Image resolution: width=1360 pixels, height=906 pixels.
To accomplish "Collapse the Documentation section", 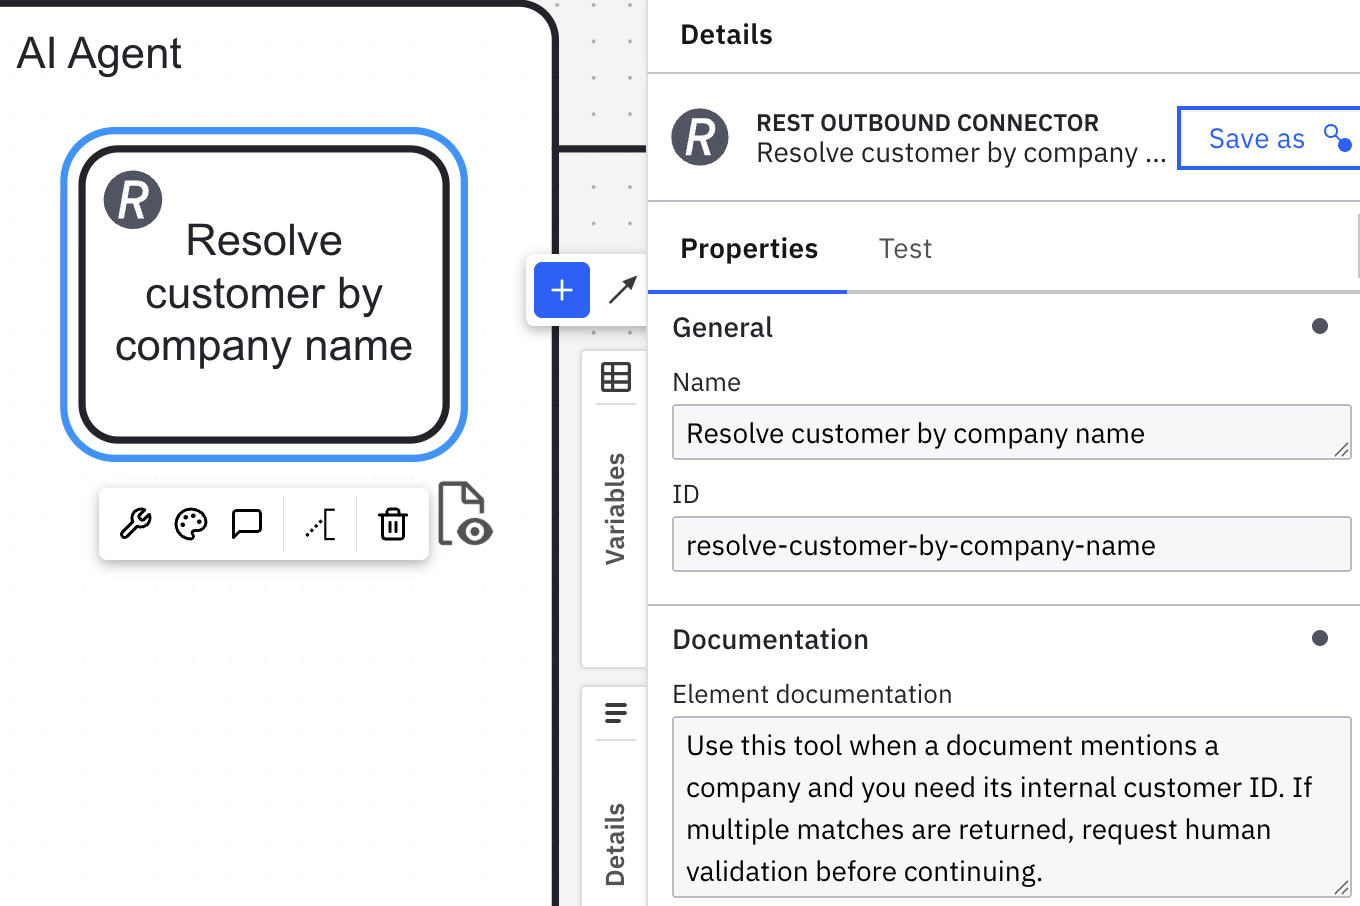I will click(1004, 639).
